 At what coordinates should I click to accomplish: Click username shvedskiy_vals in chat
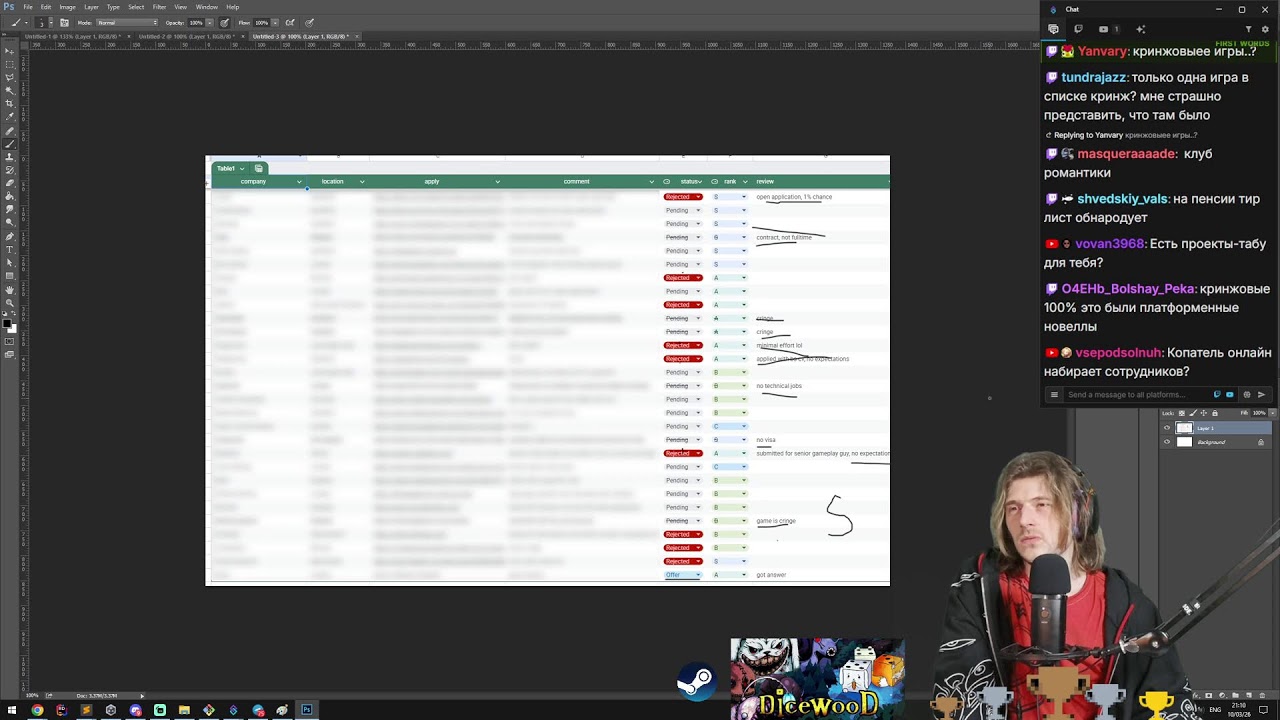(1122, 199)
